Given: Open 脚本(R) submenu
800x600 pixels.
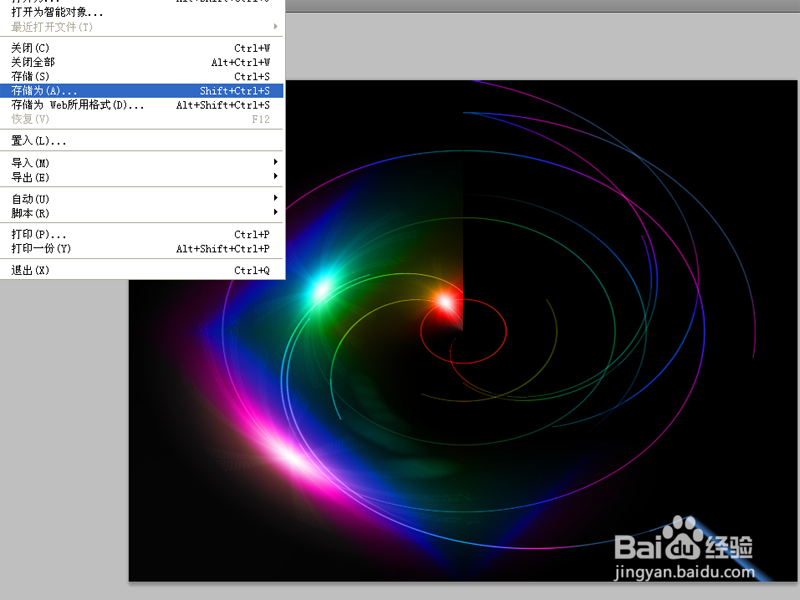Looking at the screenshot, I should 142,213.
